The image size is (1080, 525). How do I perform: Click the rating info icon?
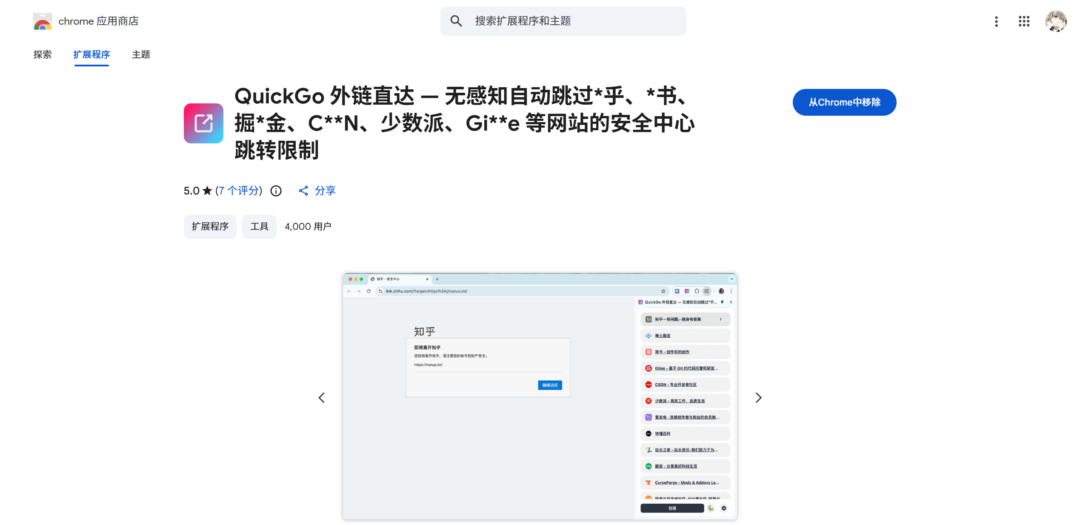(x=276, y=191)
